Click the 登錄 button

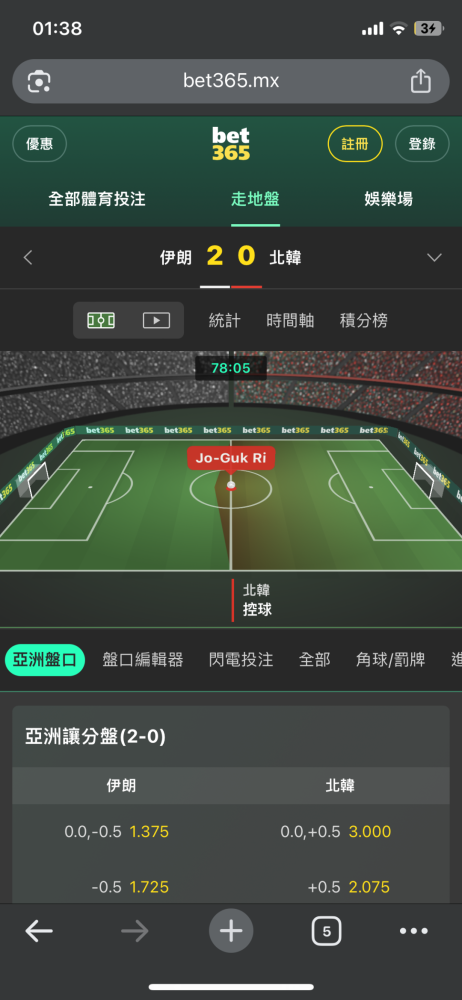422,143
